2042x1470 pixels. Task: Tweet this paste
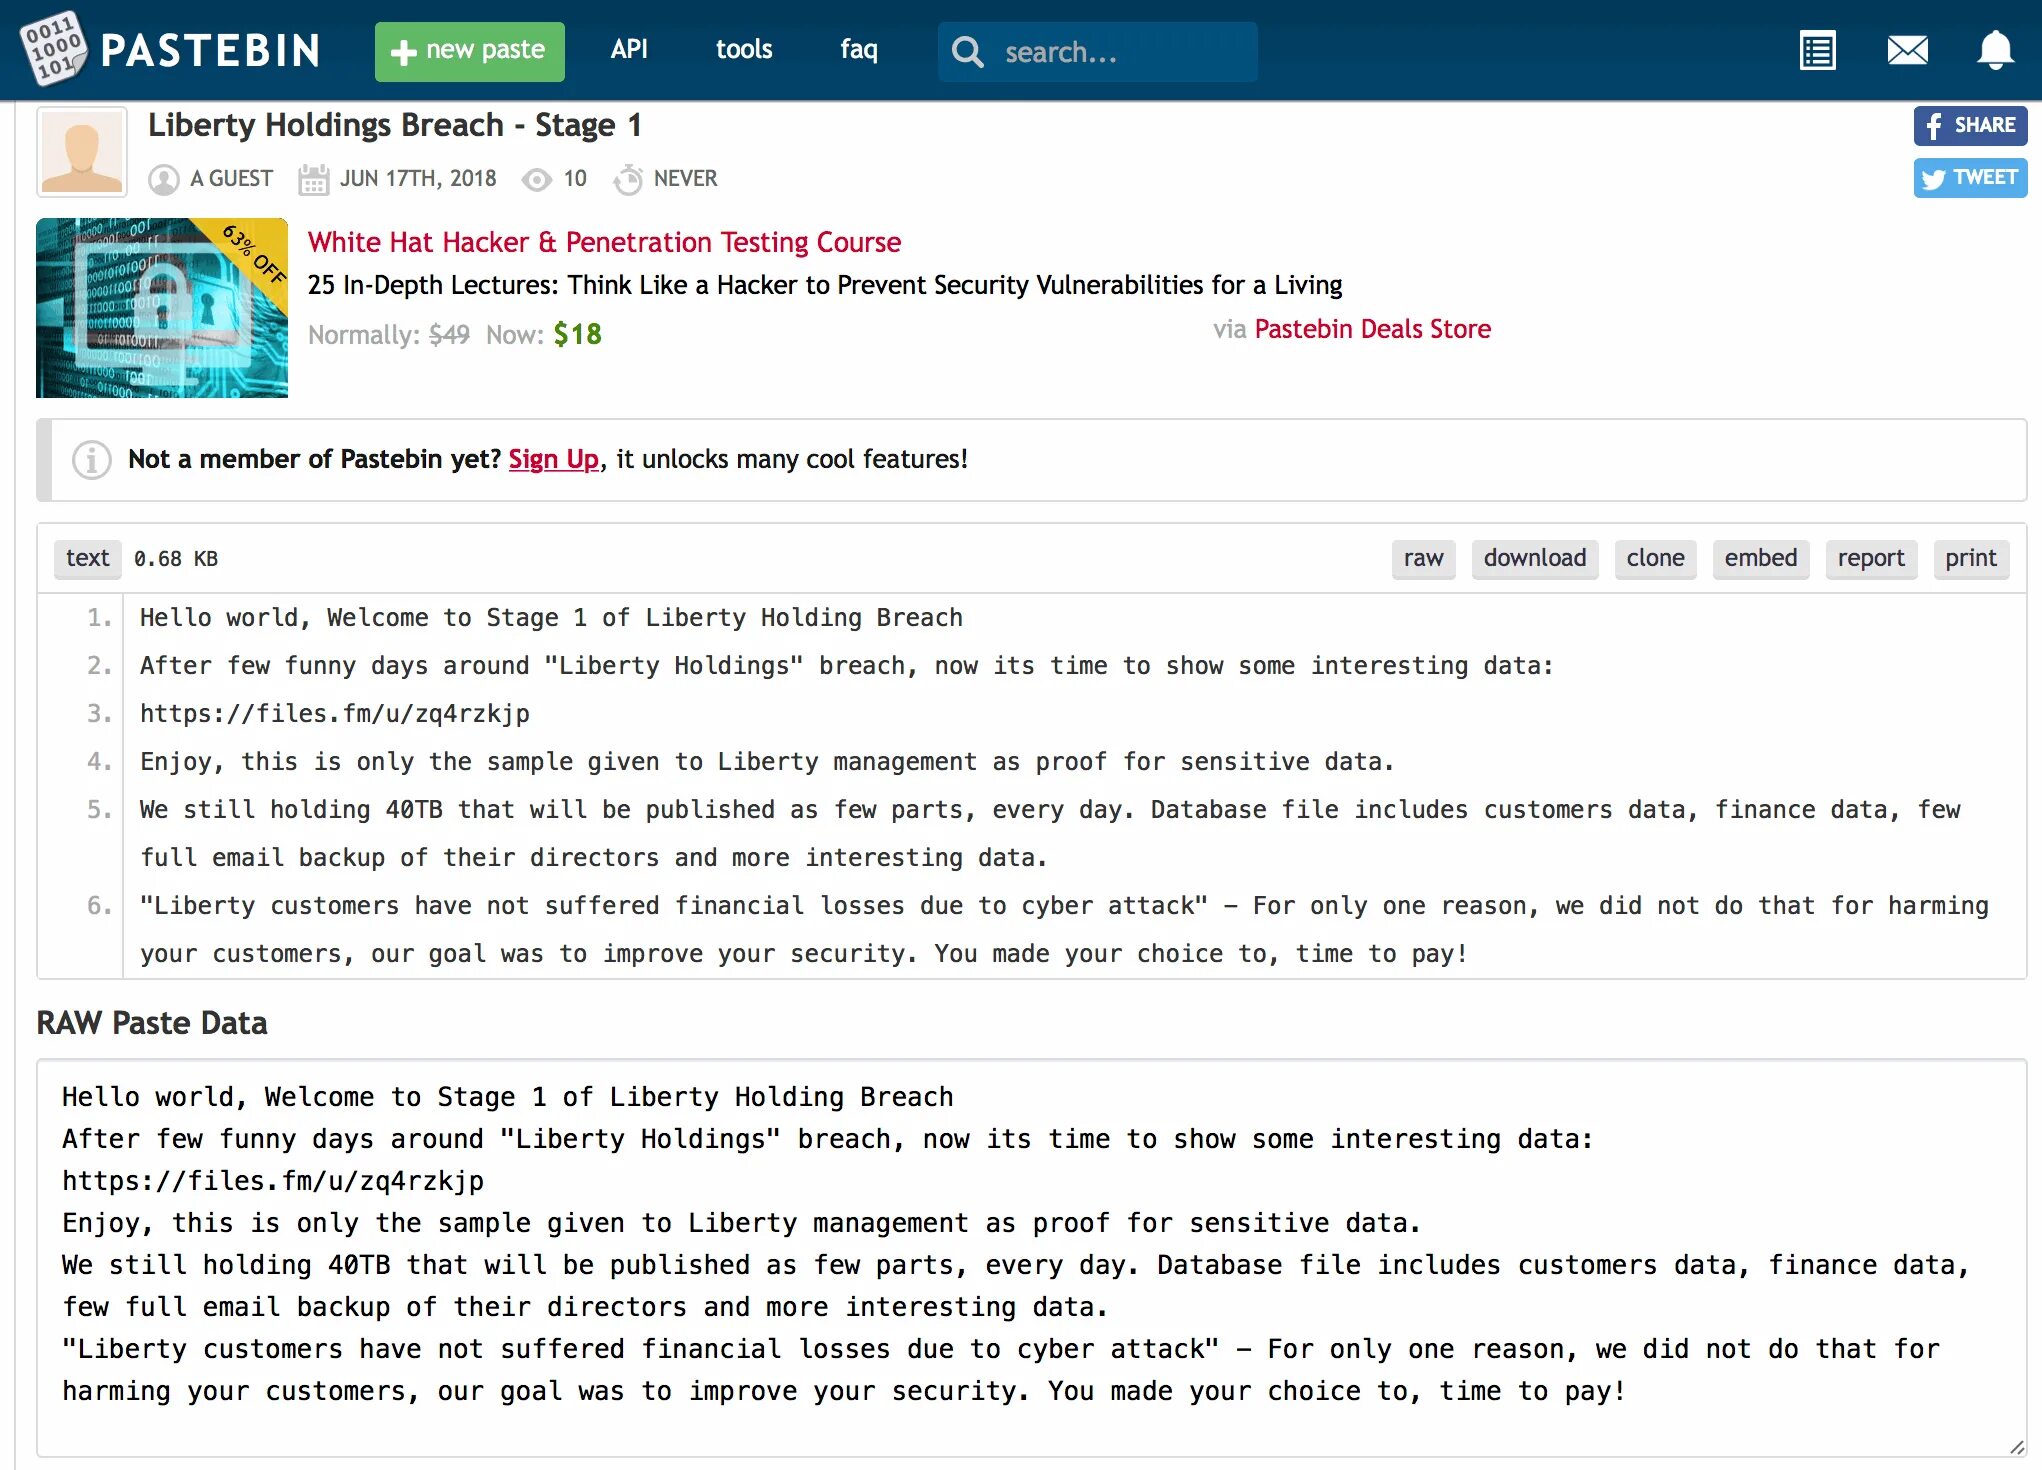pos(1970,178)
